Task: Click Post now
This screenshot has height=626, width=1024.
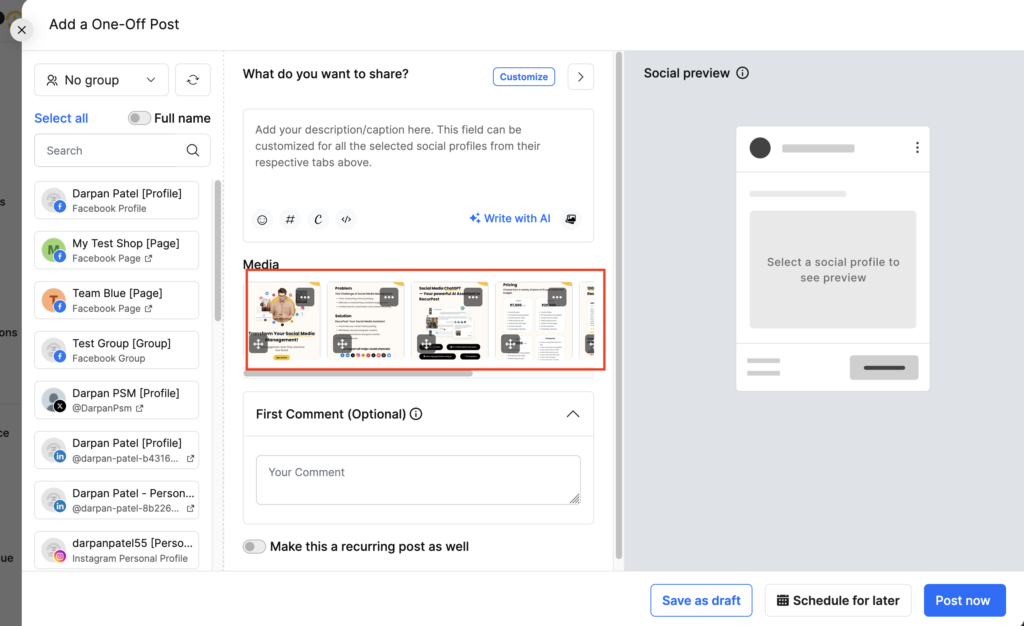Action: pos(965,601)
